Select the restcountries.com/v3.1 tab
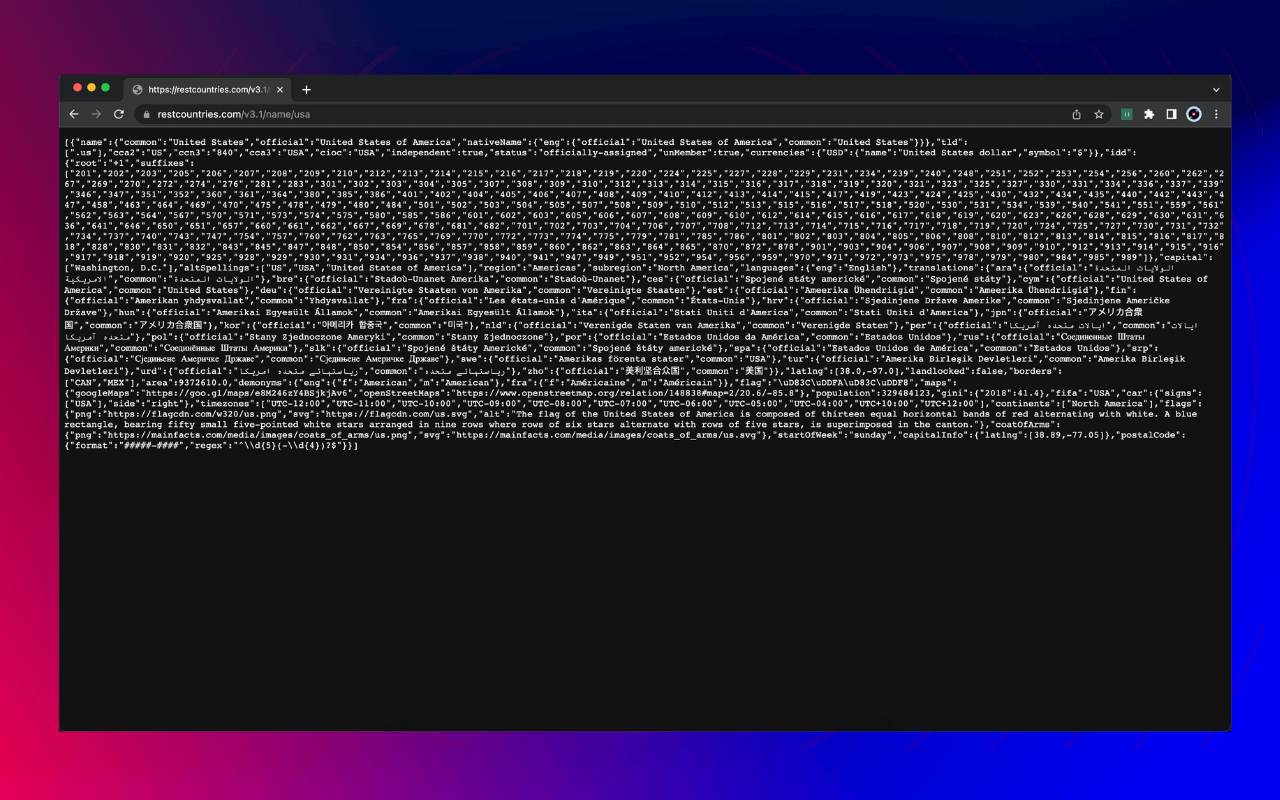This screenshot has width=1280, height=800. tap(205, 88)
